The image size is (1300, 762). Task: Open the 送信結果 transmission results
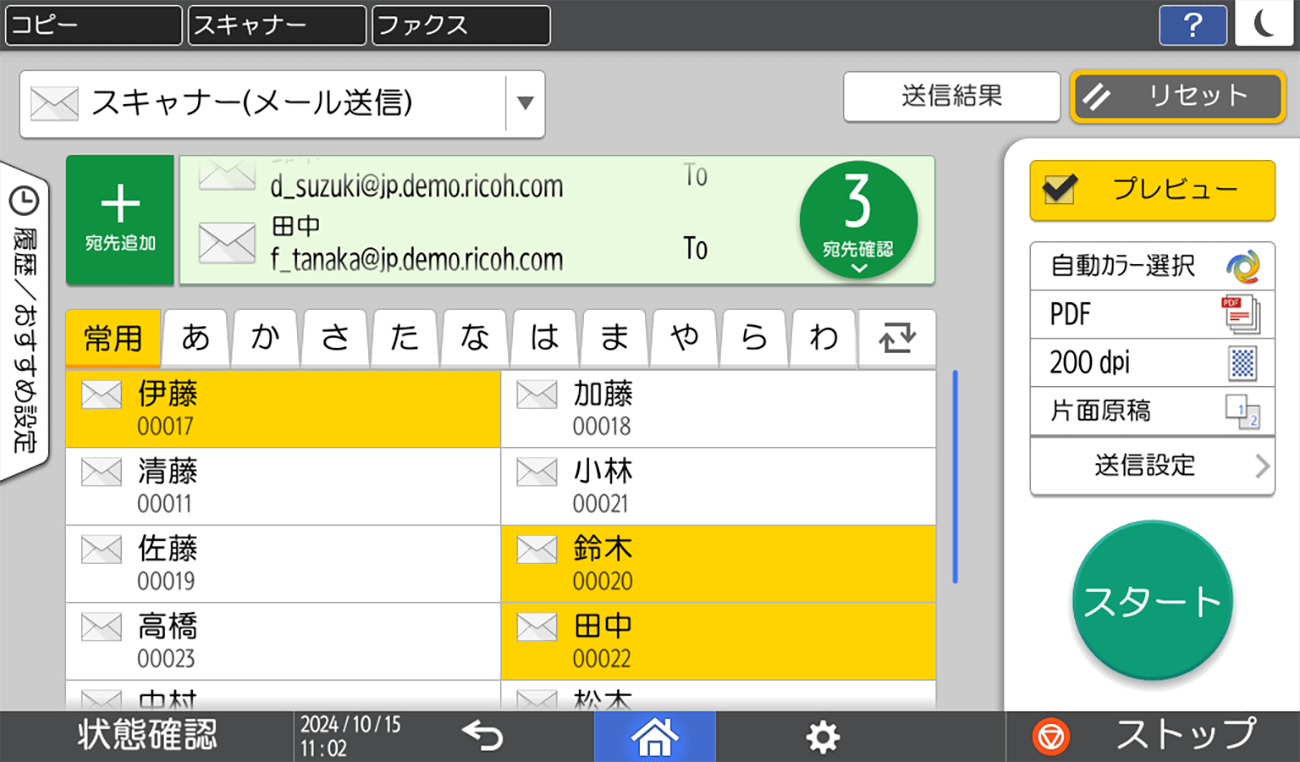(951, 96)
